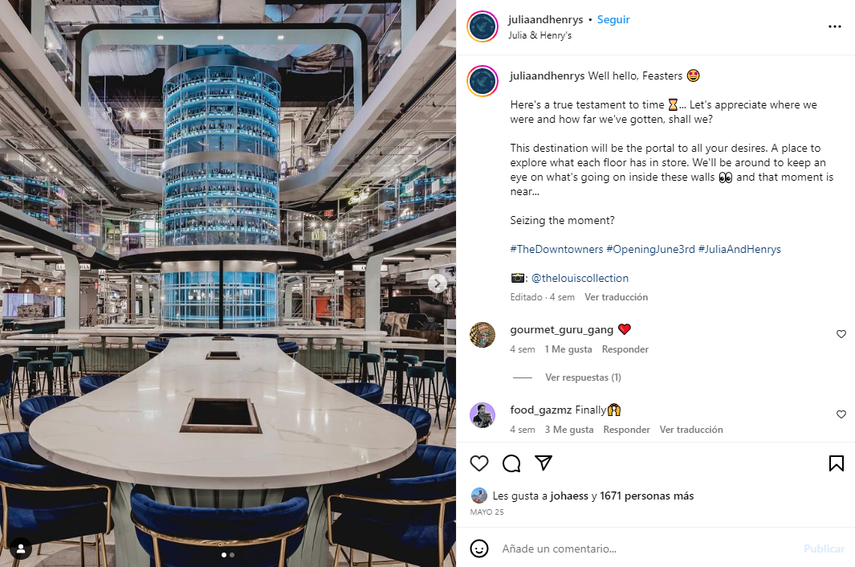Follow juliaandhenrys via Seguir
This screenshot has height=567, width=855.
pyautogui.click(x=613, y=20)
